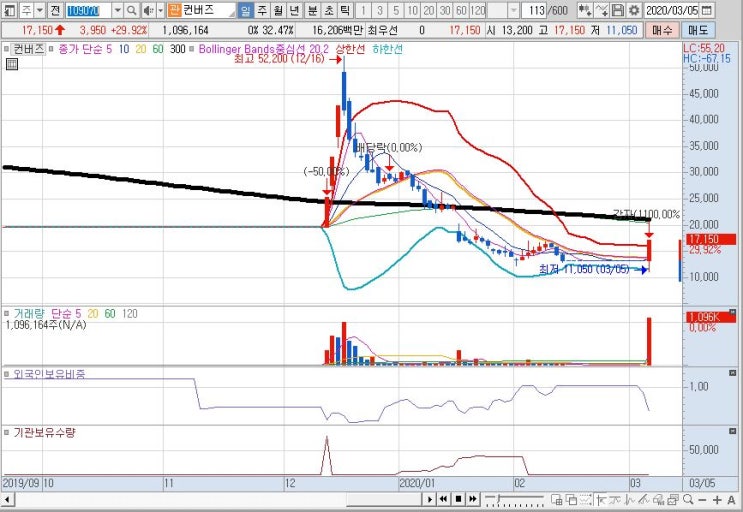Toggle the 거래량 volume indicator marker

[7, 314]
